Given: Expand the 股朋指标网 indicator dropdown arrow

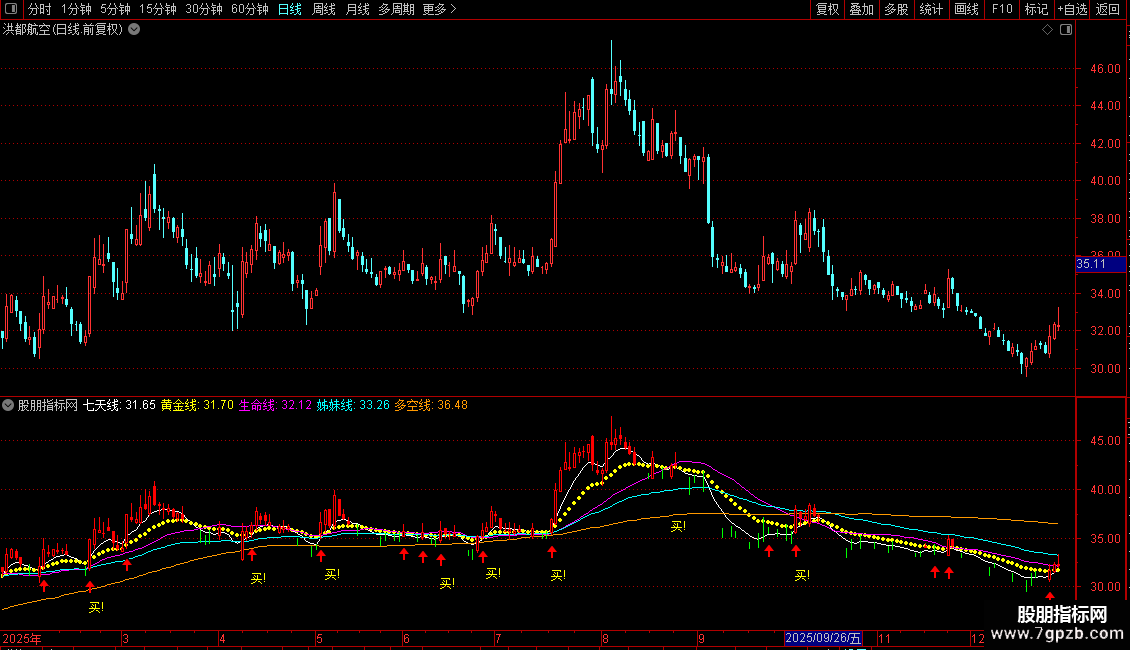Looking at the screenshot, I should [9, 406].
